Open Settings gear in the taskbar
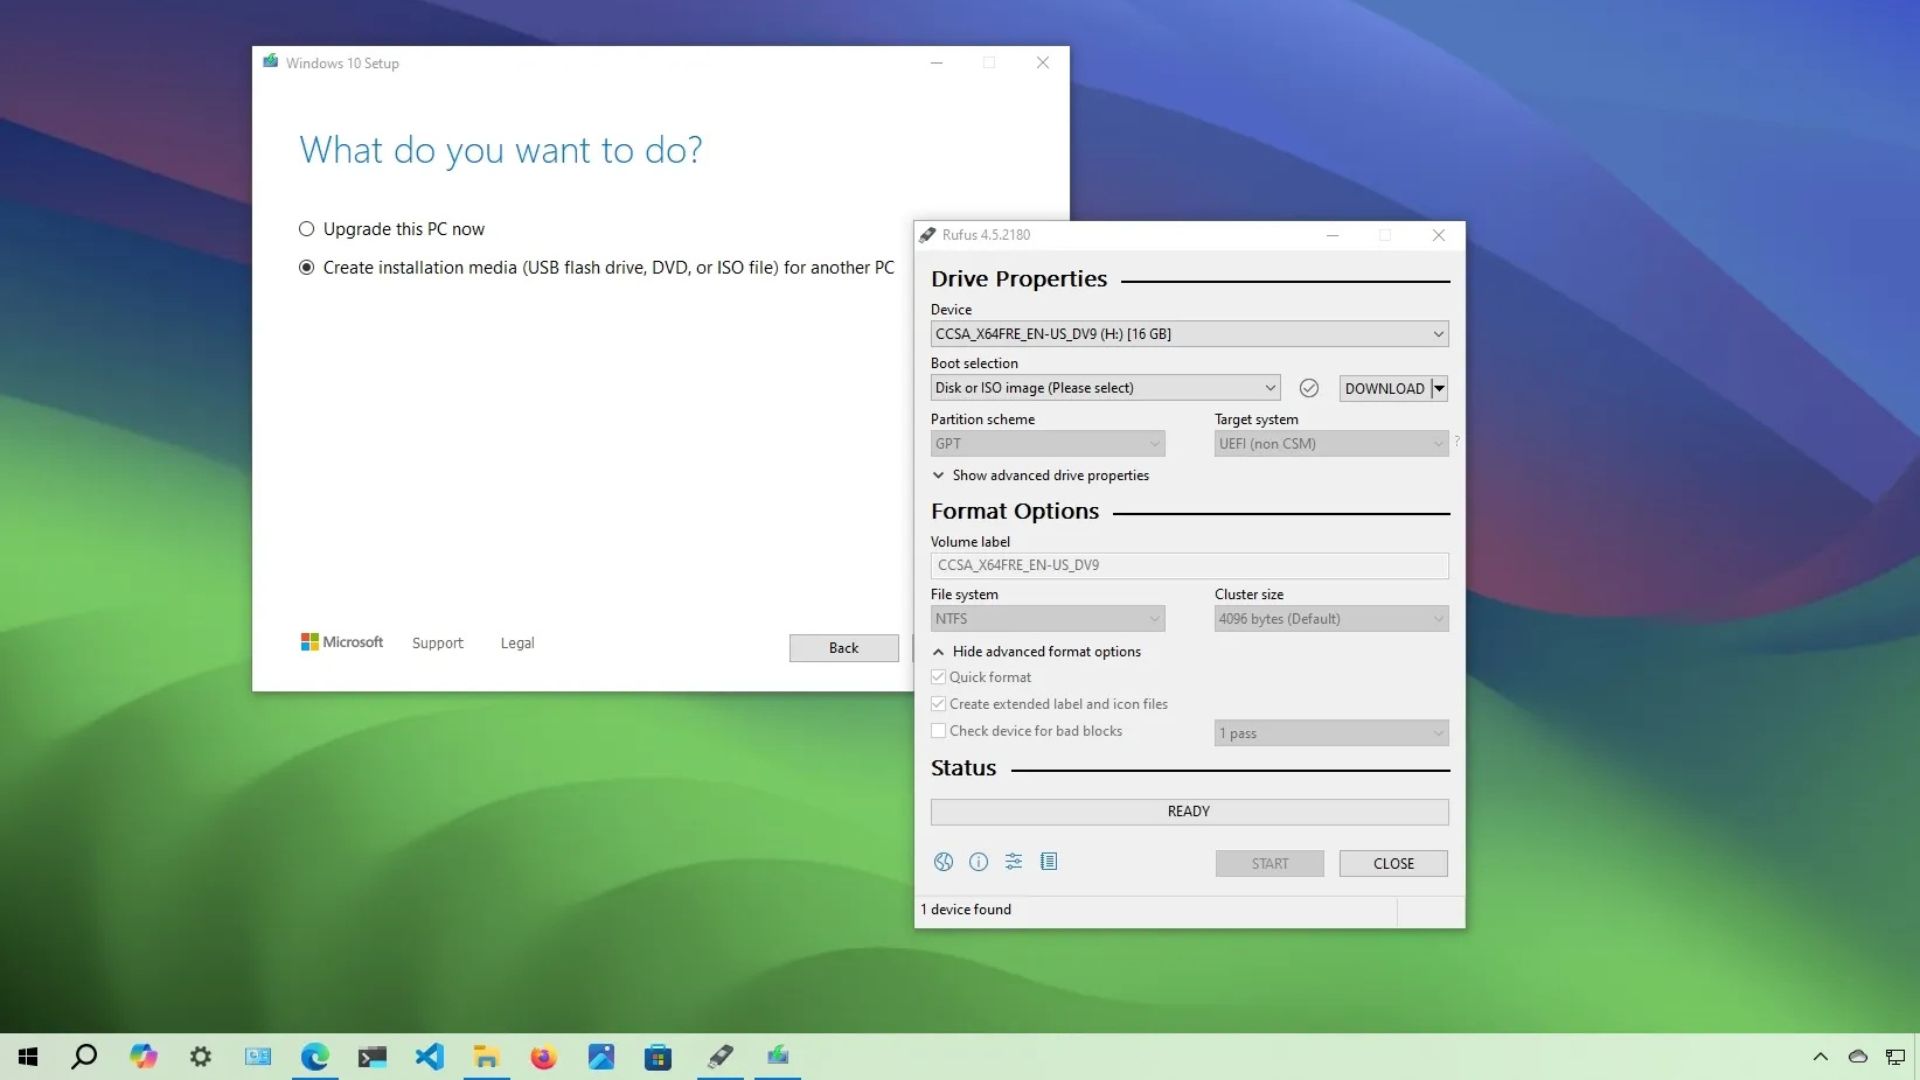 coord(200,1057)
